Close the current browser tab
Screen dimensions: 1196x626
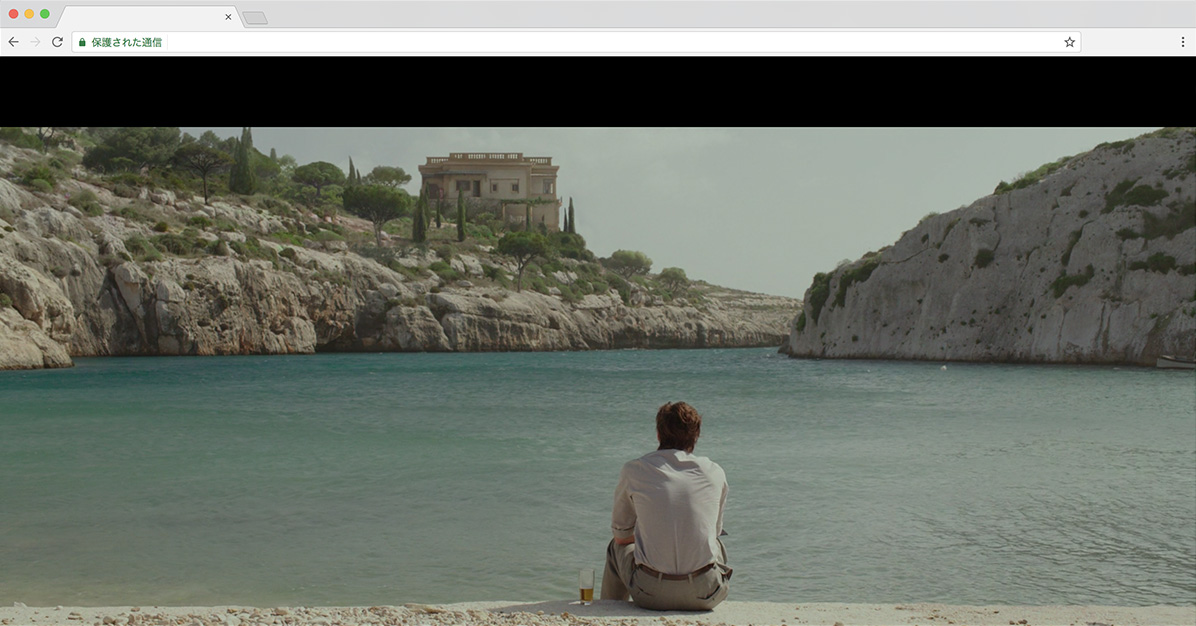228,17
